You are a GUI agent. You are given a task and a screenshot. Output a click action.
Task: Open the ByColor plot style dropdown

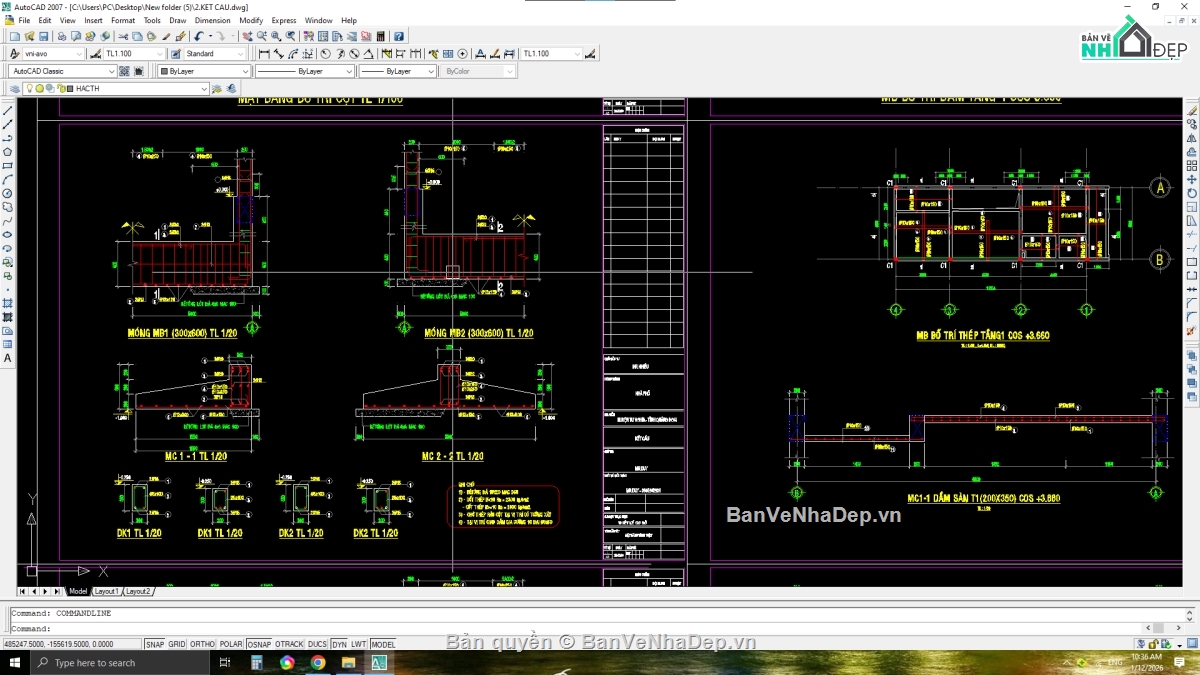tap(478, 71)
